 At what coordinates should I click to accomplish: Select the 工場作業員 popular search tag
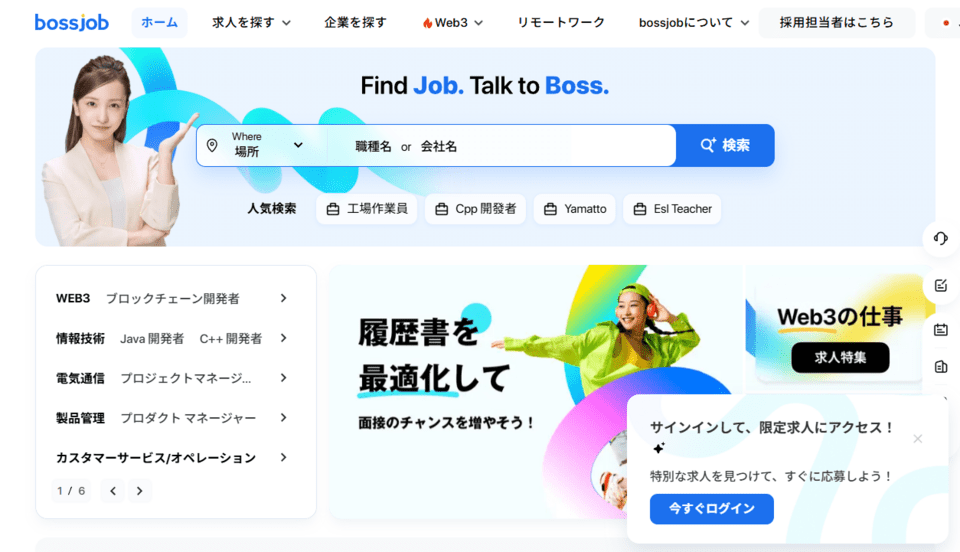point(367,209)
